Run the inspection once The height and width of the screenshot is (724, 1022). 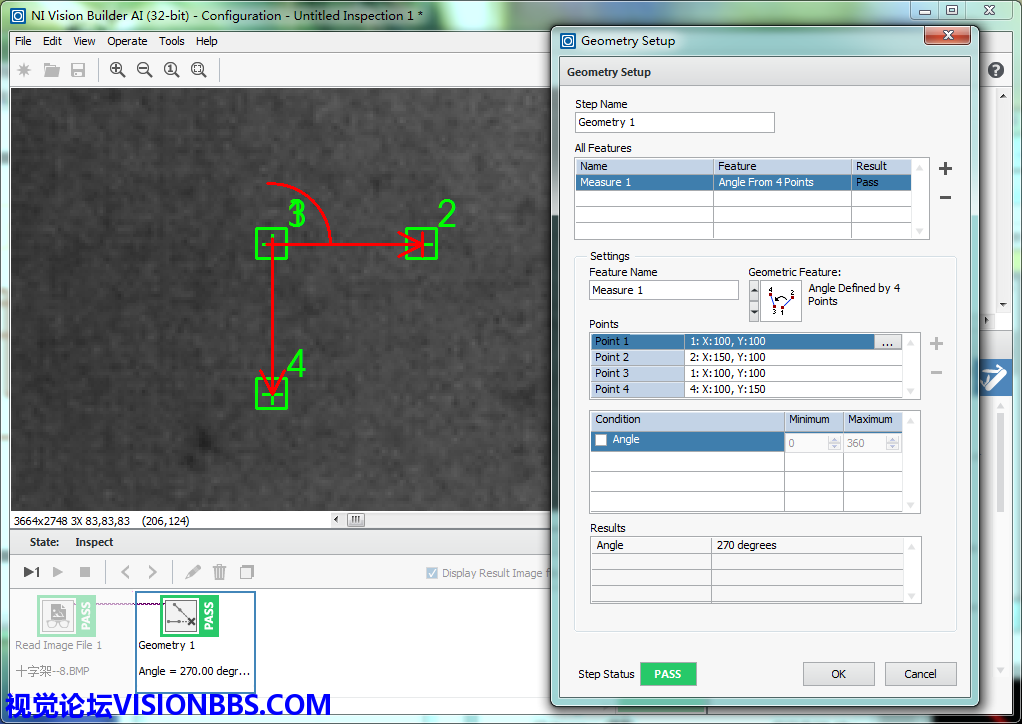(31, 572)
